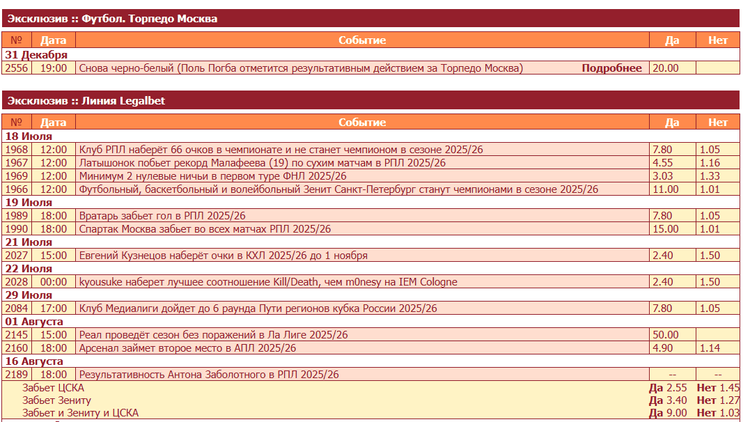Select Да 11.00 for the Зенит Санкт-Петербург event
750x422 pixels.
point(665,189)
